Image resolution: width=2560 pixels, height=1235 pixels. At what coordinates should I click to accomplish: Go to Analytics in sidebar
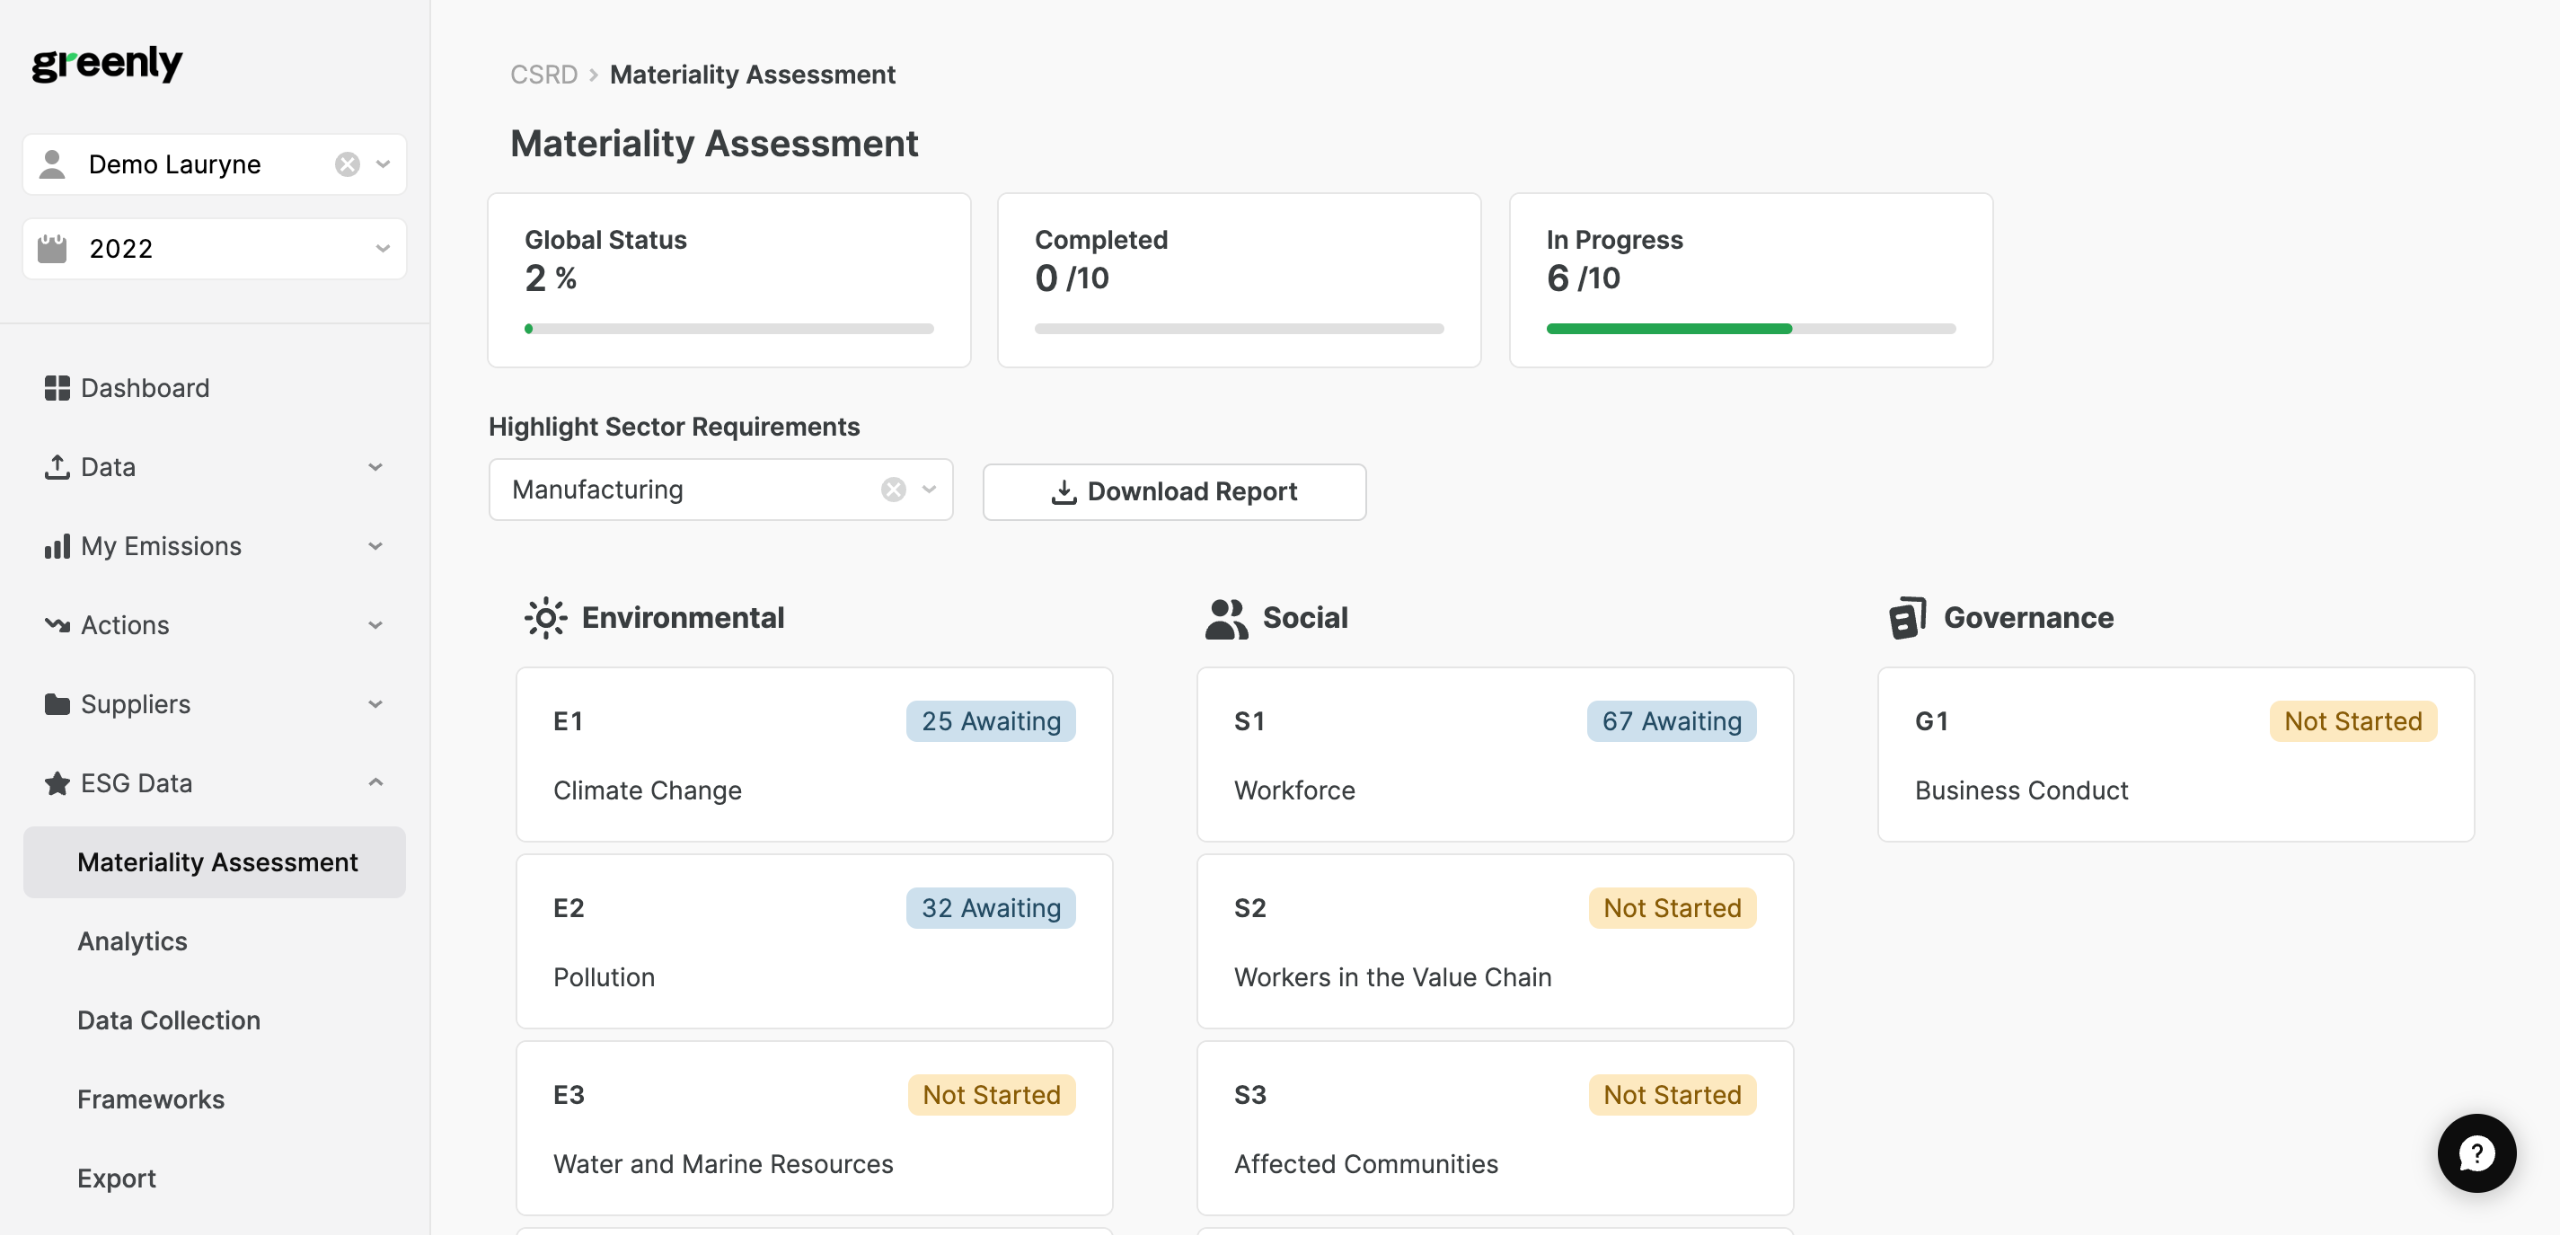point(132,941)
